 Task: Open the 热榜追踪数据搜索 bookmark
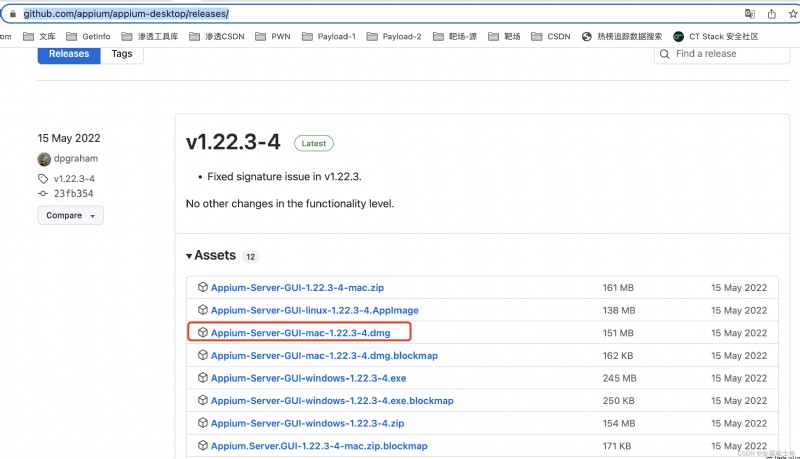click(x=622, y=36)
